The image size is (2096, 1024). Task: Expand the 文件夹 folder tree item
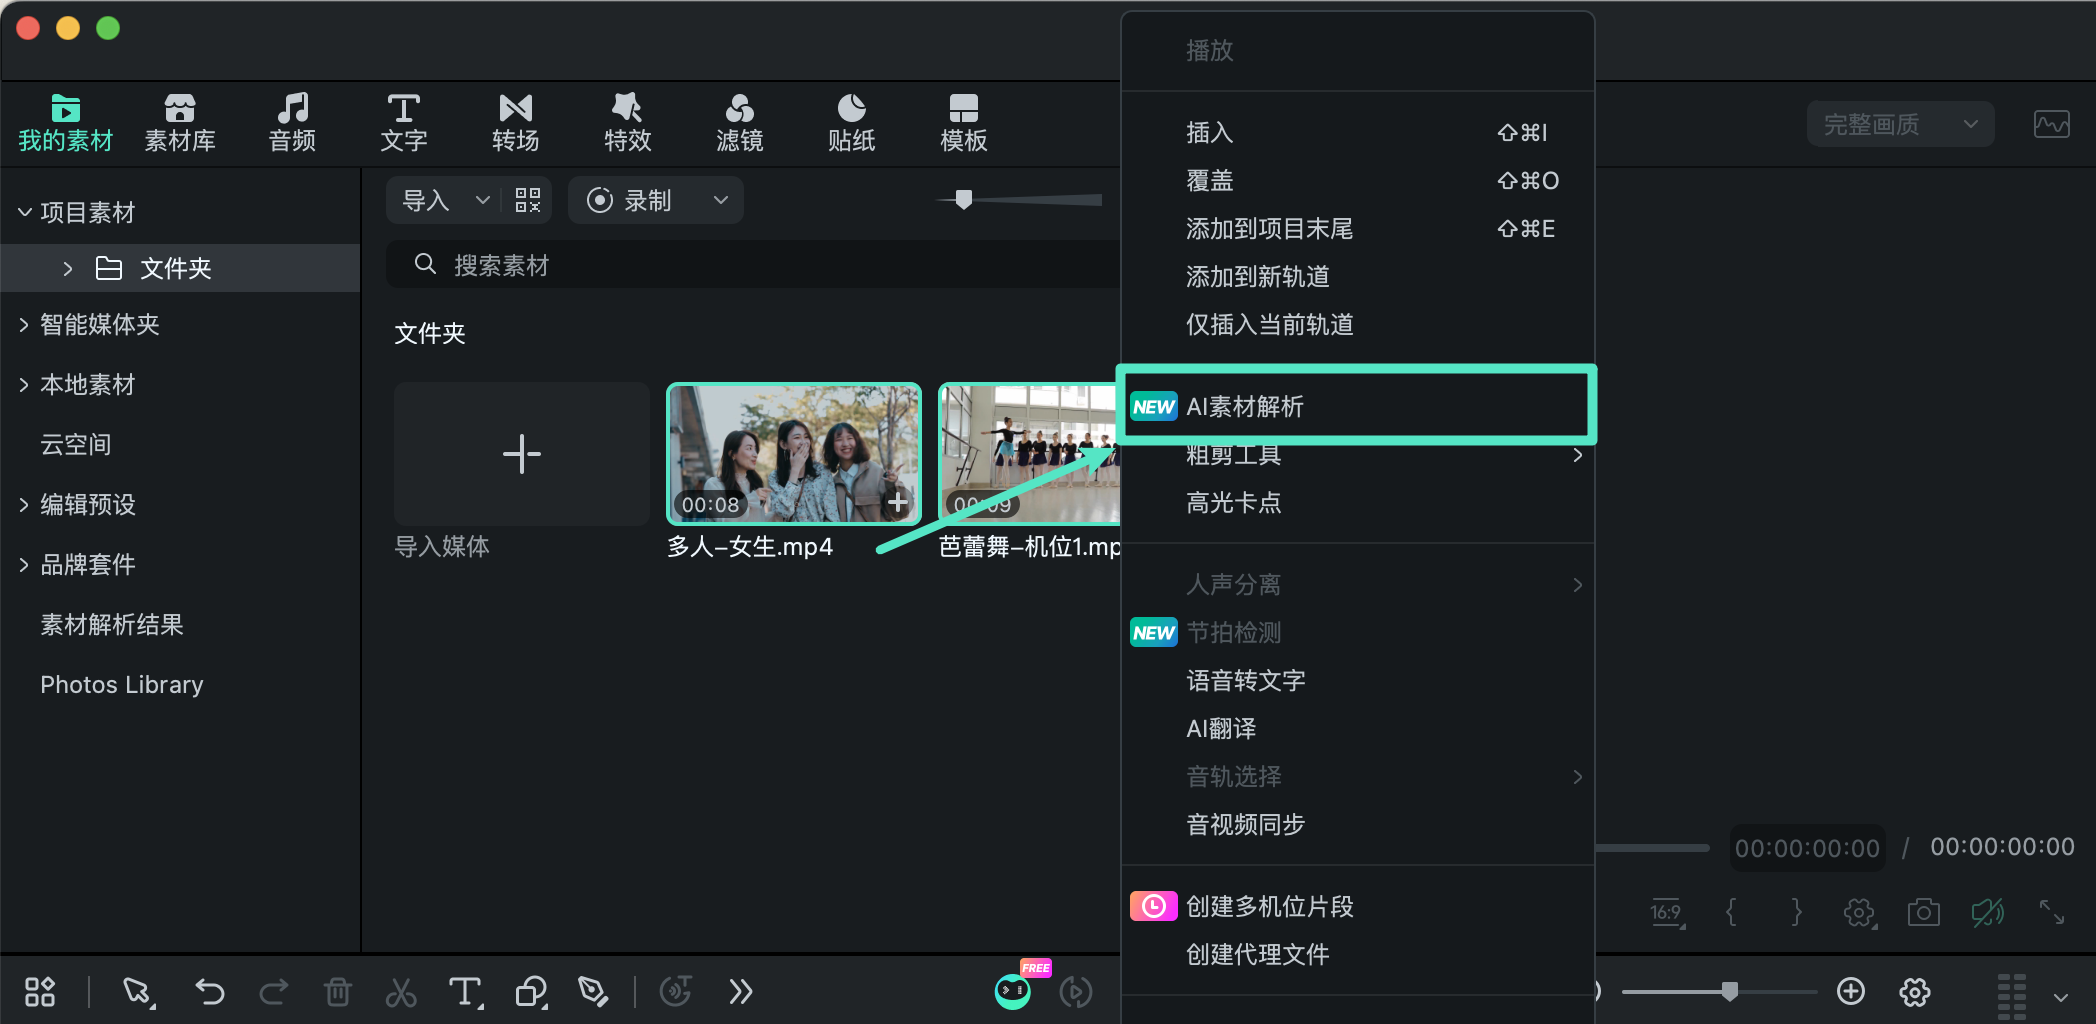pyautogui.click(x=68, y=268)
